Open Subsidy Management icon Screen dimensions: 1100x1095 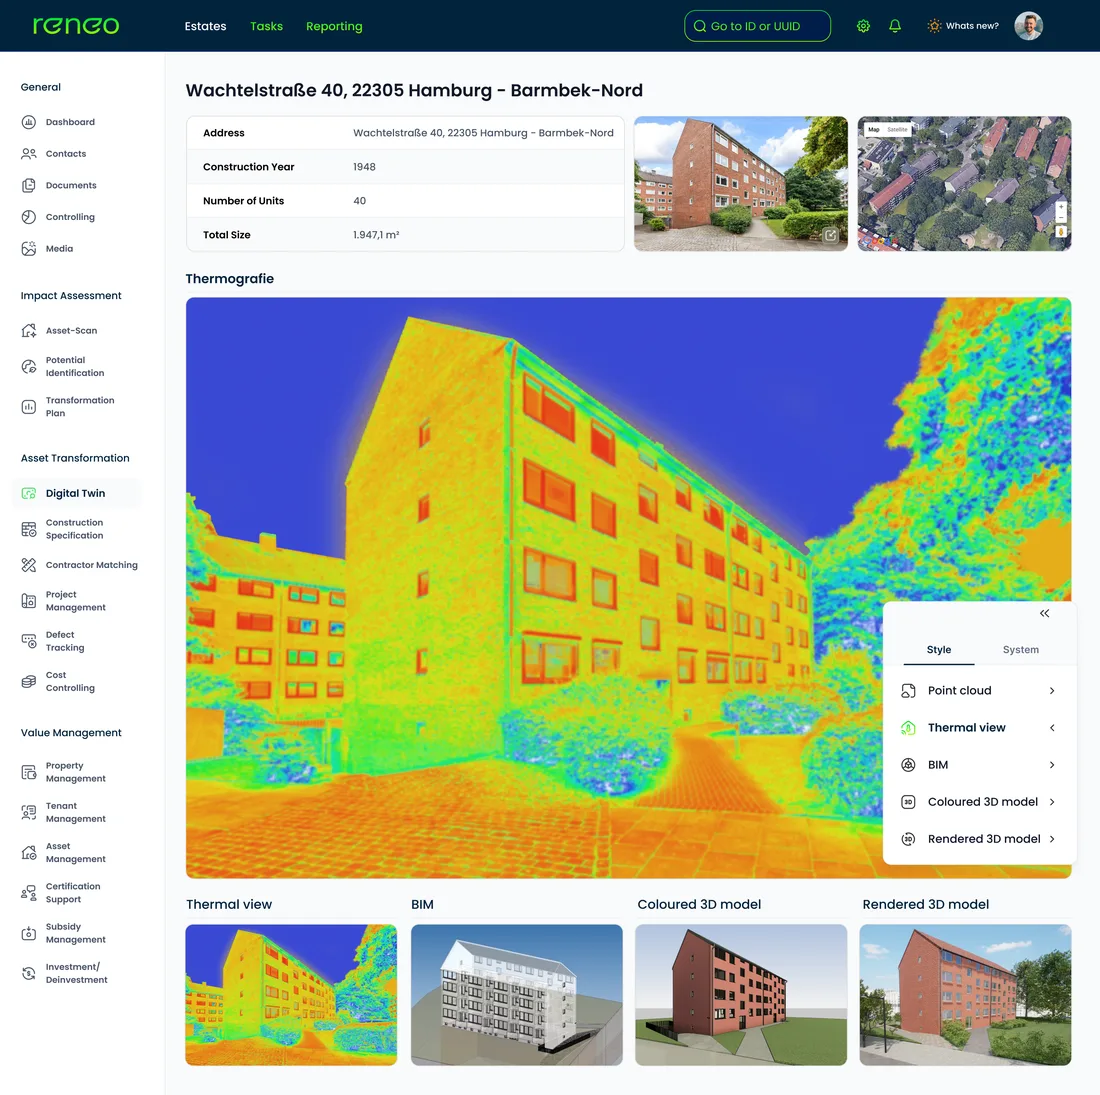29,933
